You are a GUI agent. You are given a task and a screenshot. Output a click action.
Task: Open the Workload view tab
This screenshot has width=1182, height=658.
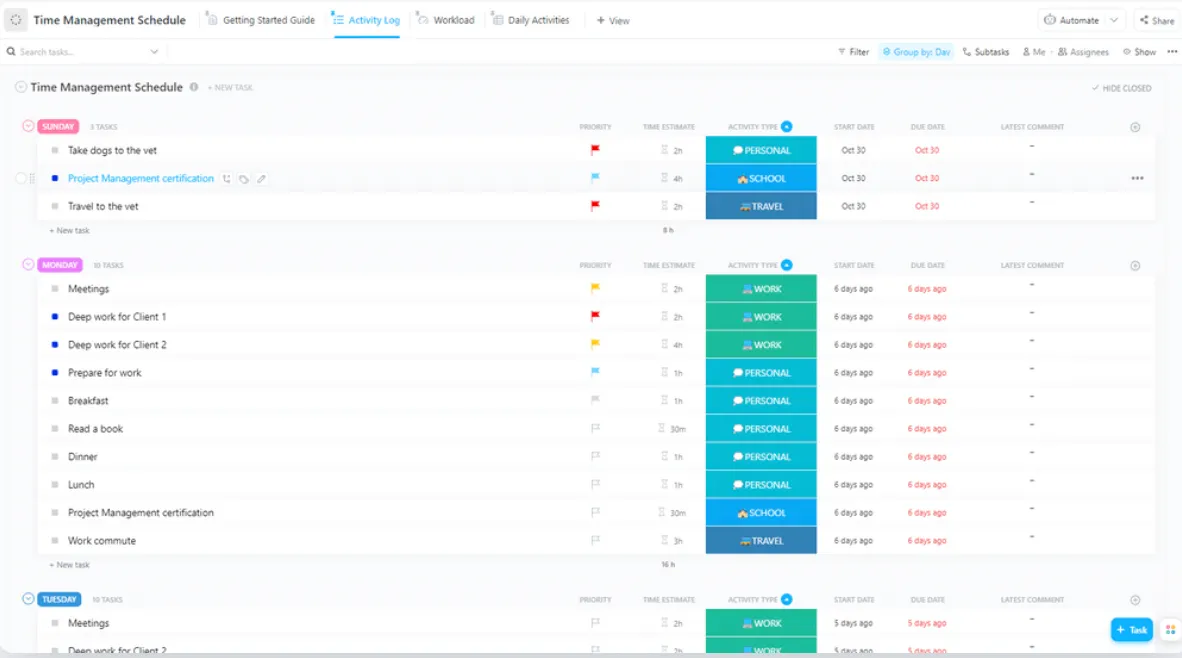(x=446, y=20)
